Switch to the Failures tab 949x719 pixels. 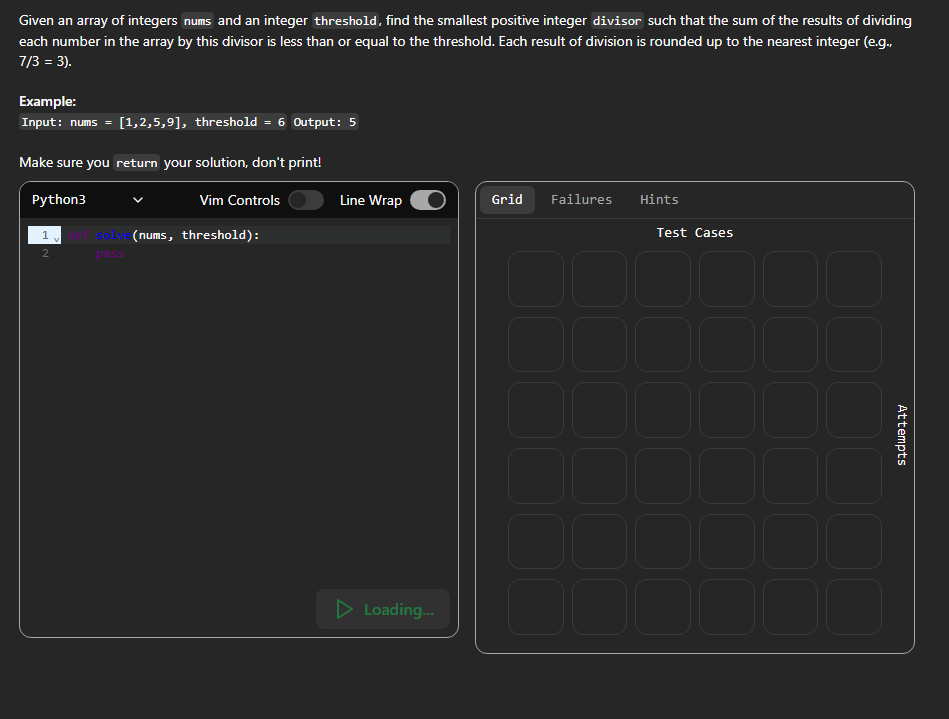coord(581,199)
